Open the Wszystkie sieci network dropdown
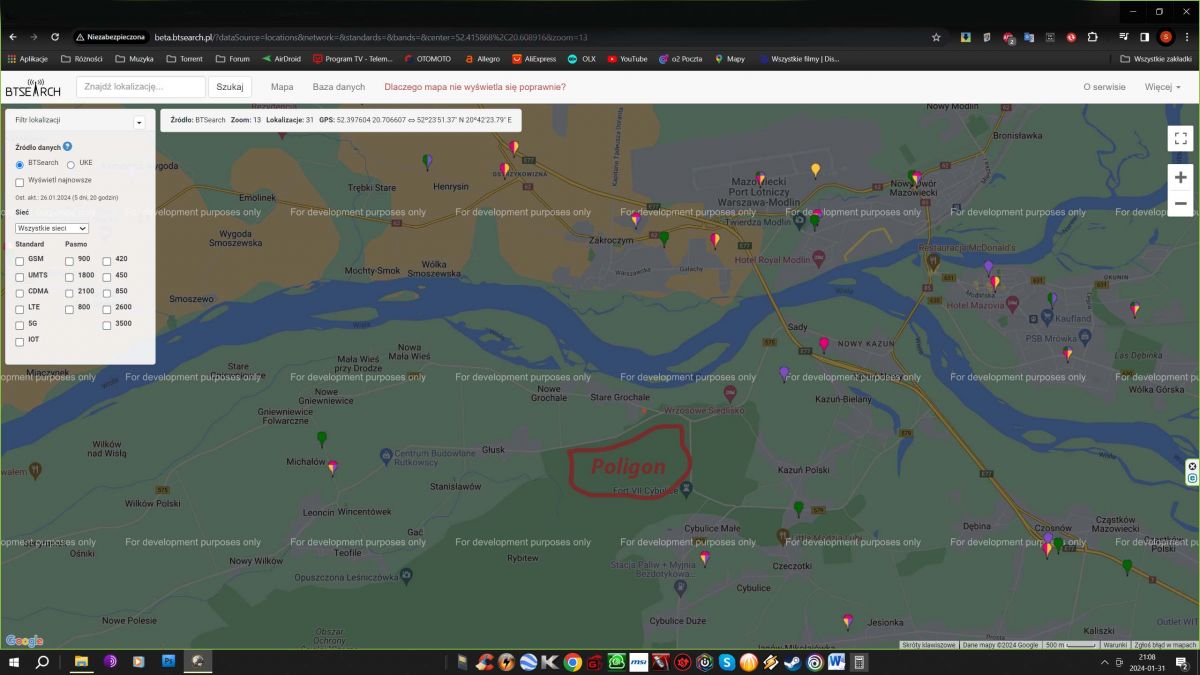1200x675 pixels. click(53, 228)
